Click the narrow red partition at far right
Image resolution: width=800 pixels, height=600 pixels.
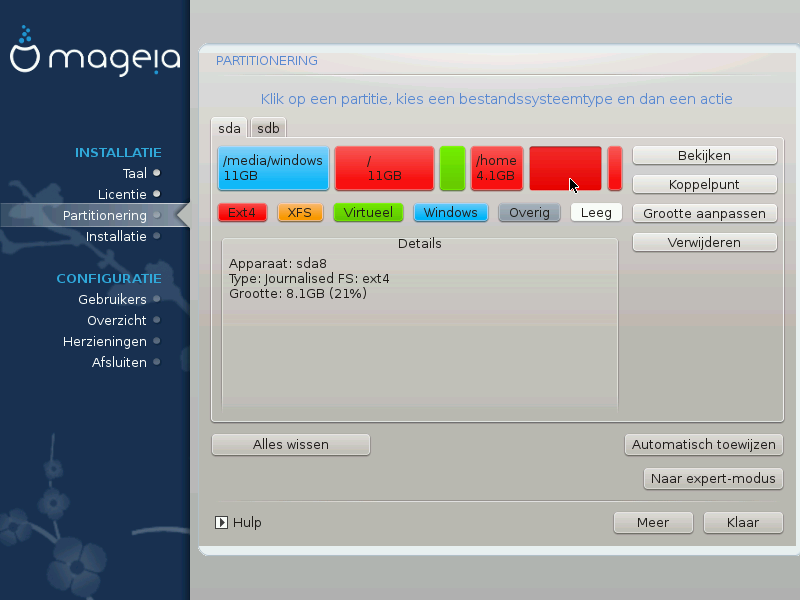(615, 168)
